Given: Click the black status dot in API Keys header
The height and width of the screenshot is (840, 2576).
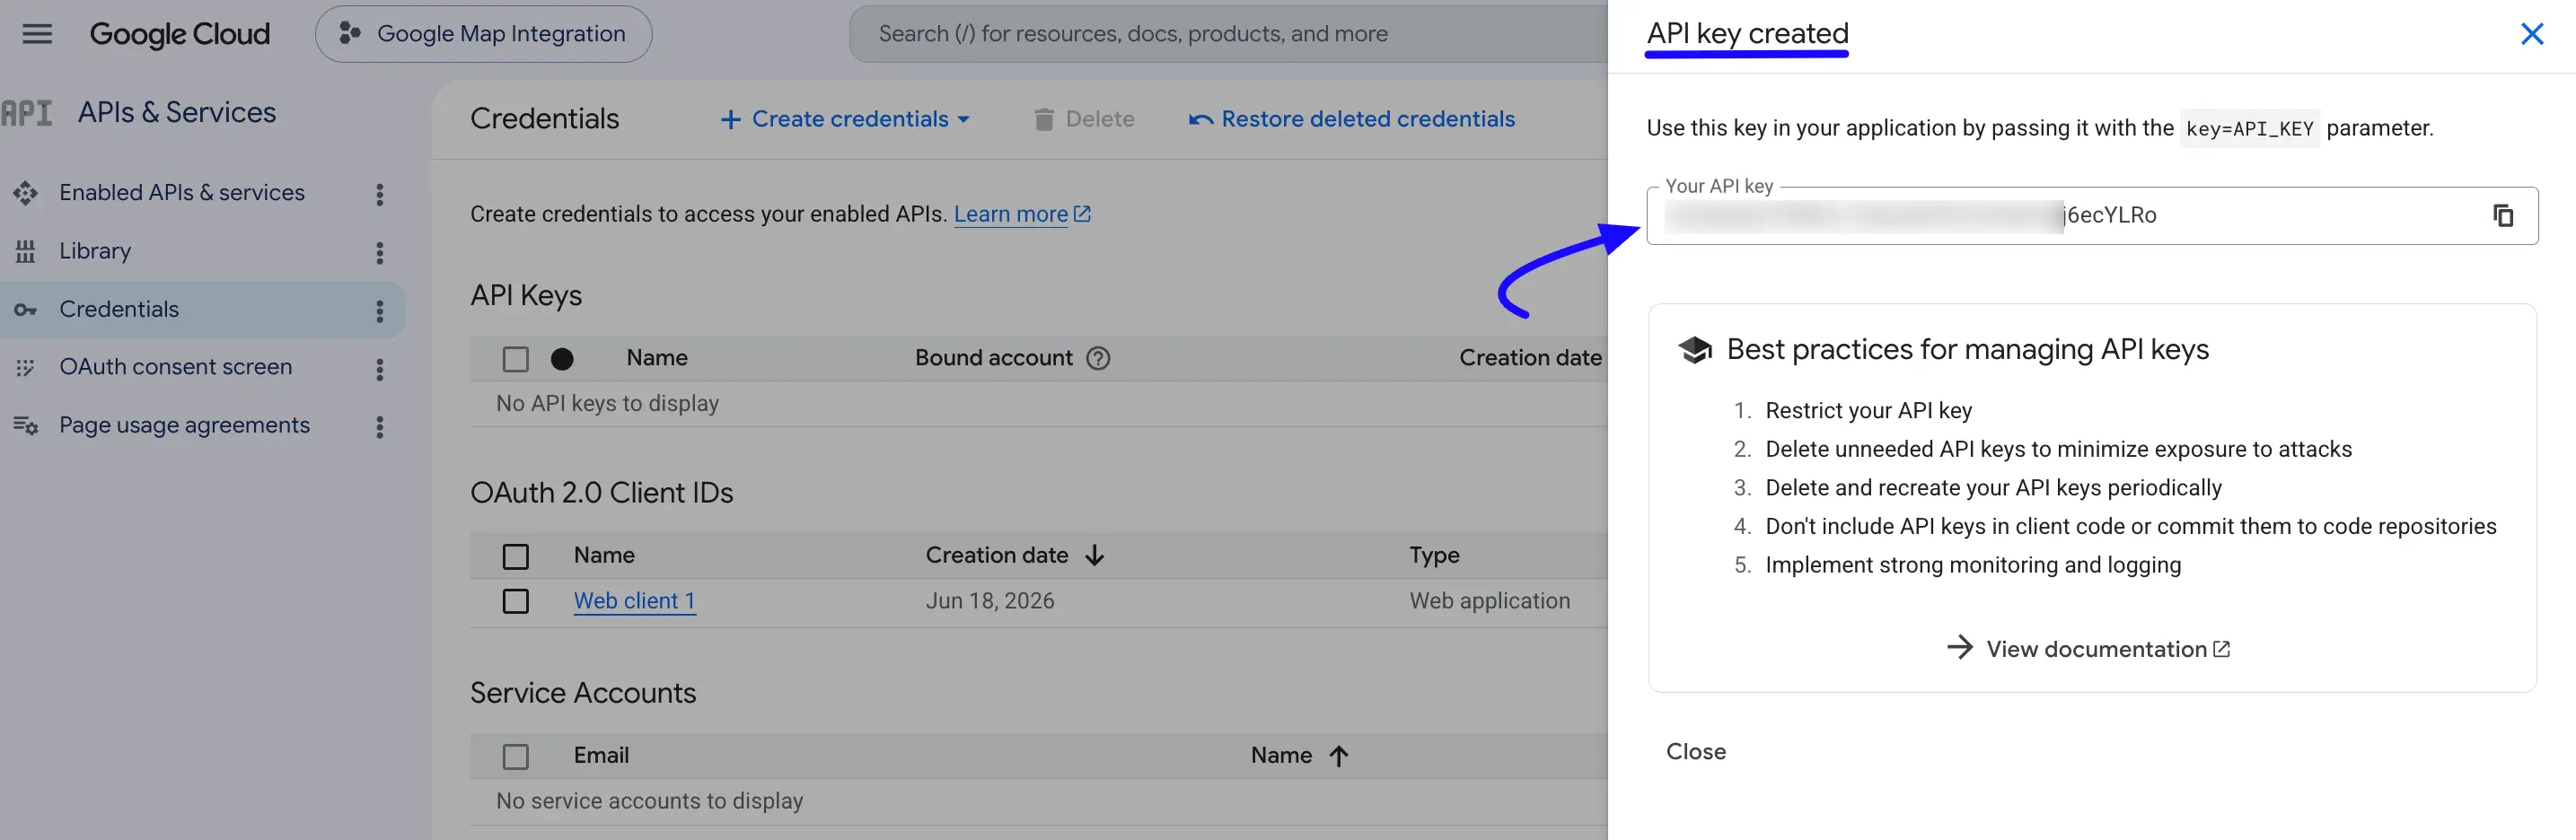Looking at the screenshot, I should coord(562,359).
